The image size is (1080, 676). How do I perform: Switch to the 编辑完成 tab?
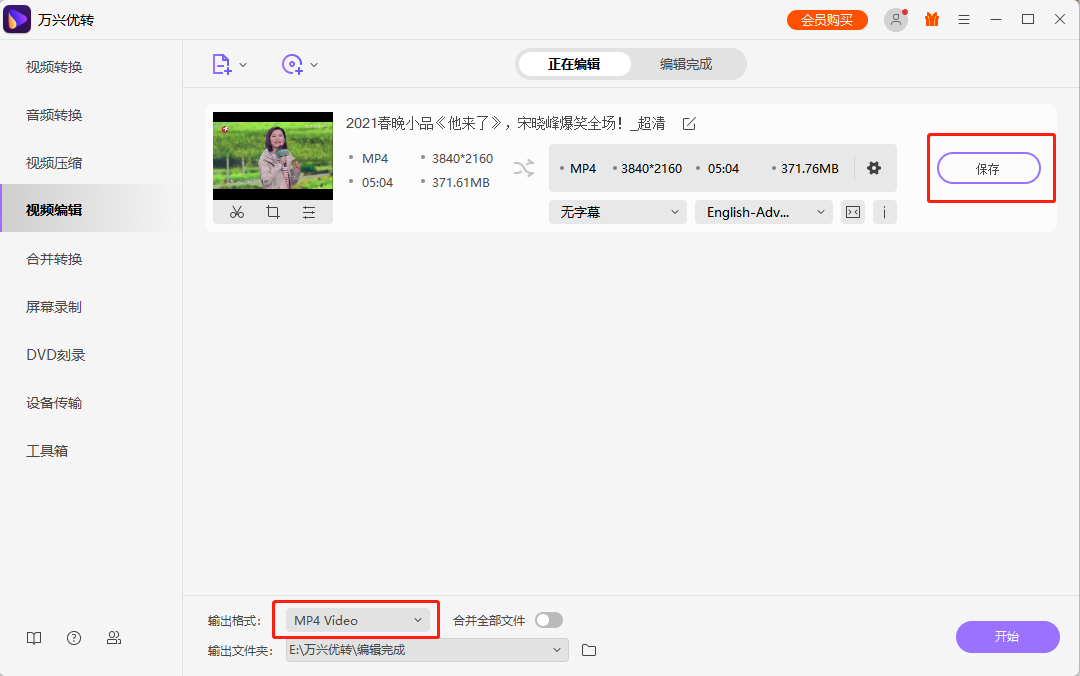(x=686, y=64)
